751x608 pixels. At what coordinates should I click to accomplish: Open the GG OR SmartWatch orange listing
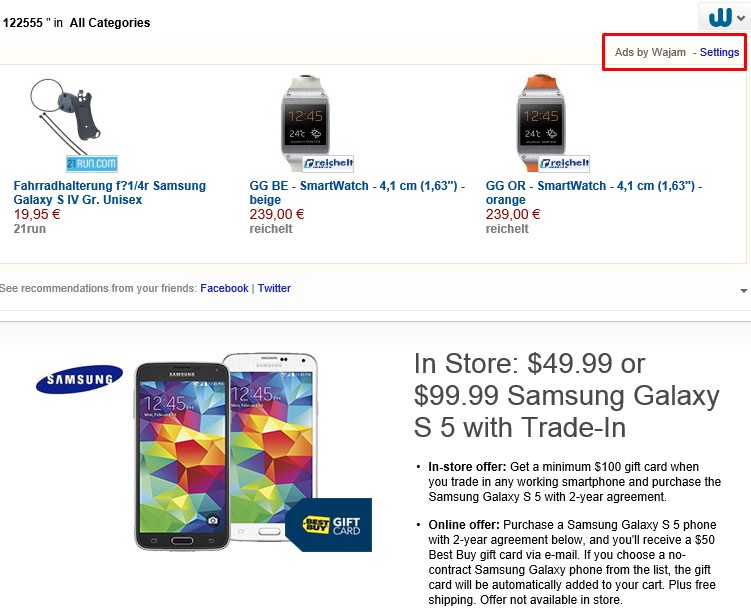coord(593,192)
